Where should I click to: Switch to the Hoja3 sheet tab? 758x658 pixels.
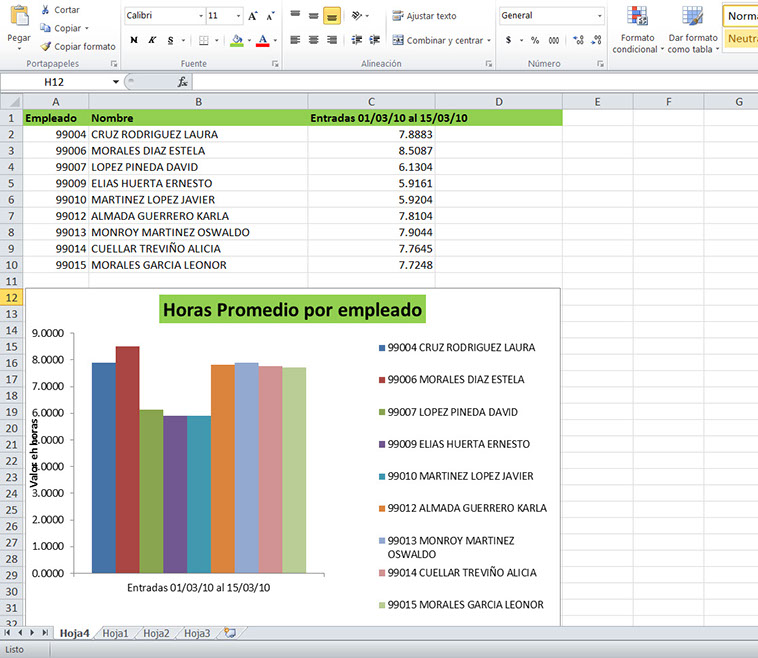197,633
